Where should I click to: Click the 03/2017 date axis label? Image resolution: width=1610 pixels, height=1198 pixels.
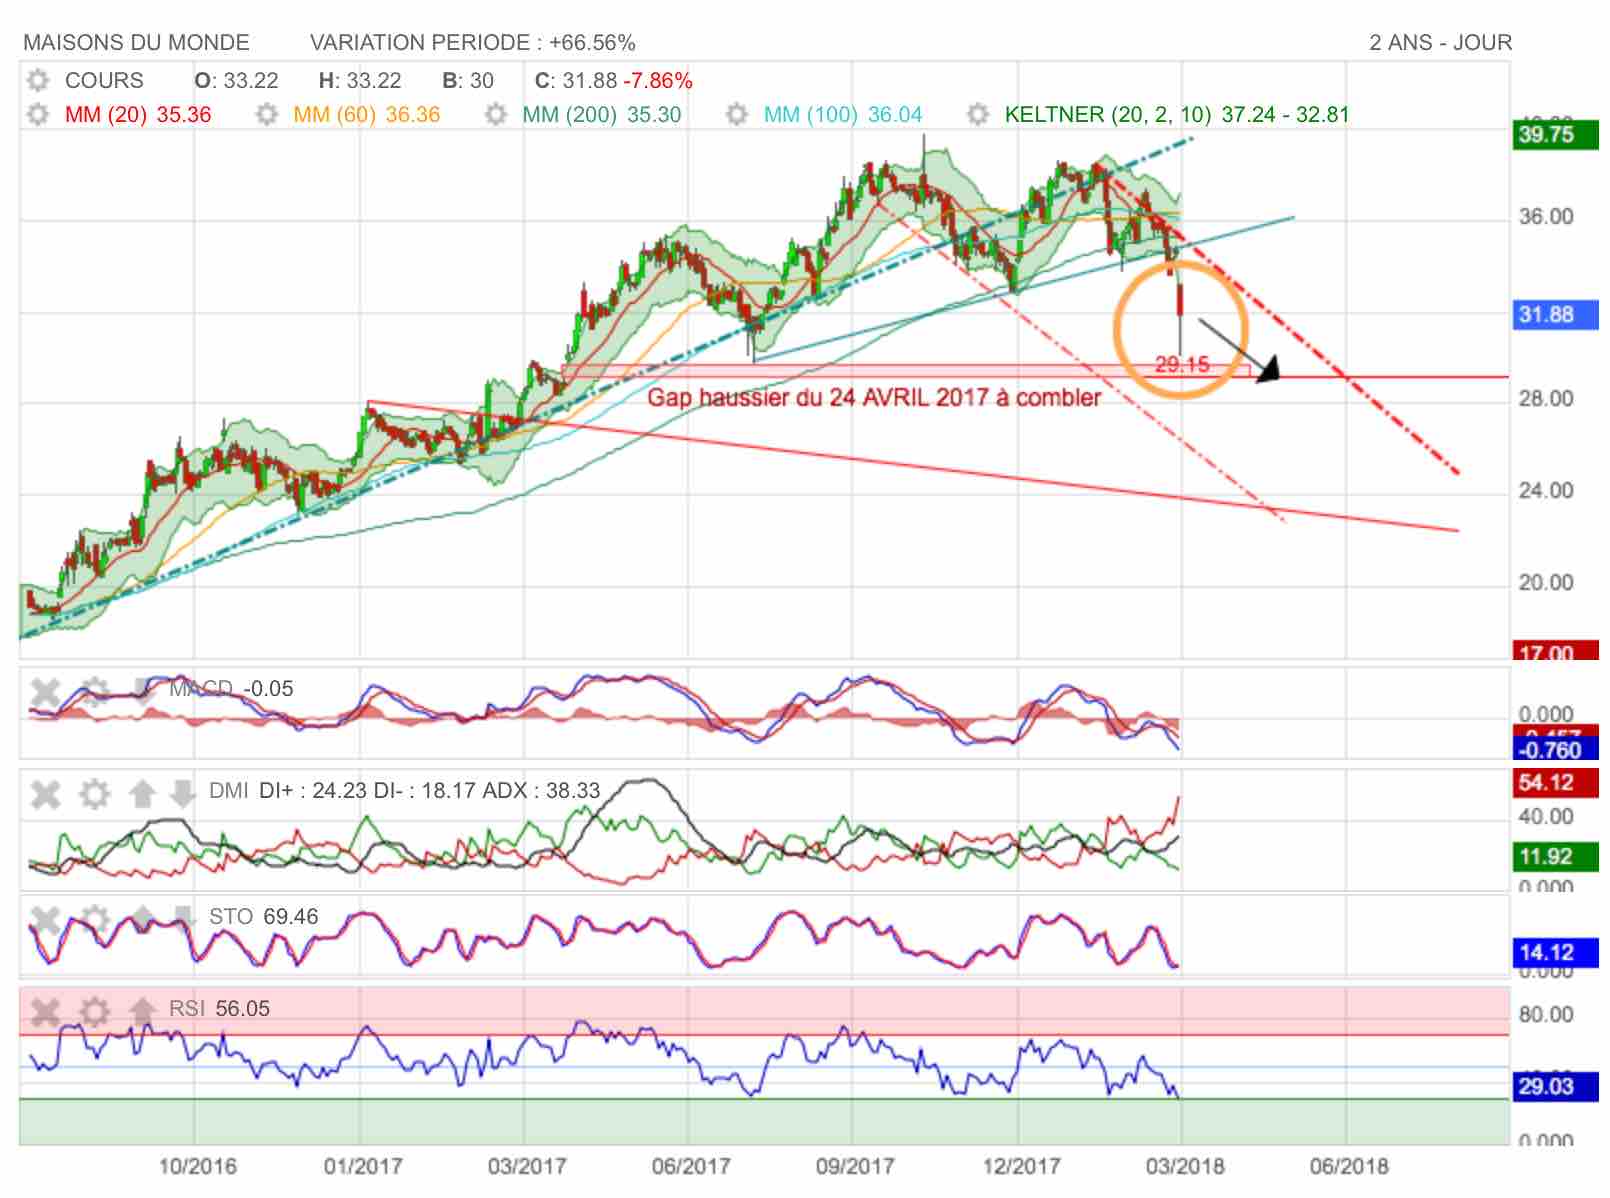coord(527,1166)
